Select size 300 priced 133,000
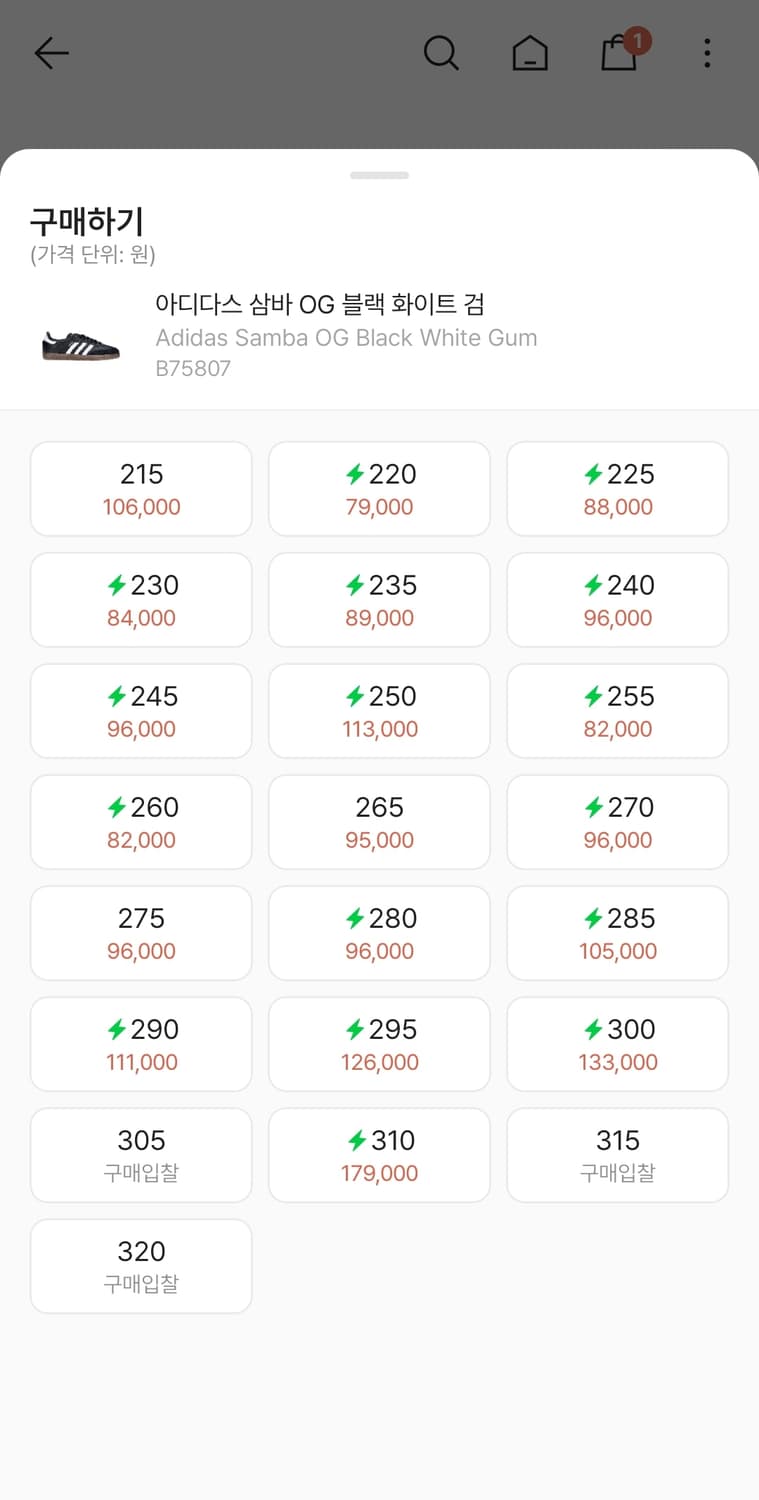The height and width of the screenshot is (1500, 759). 617,1044
